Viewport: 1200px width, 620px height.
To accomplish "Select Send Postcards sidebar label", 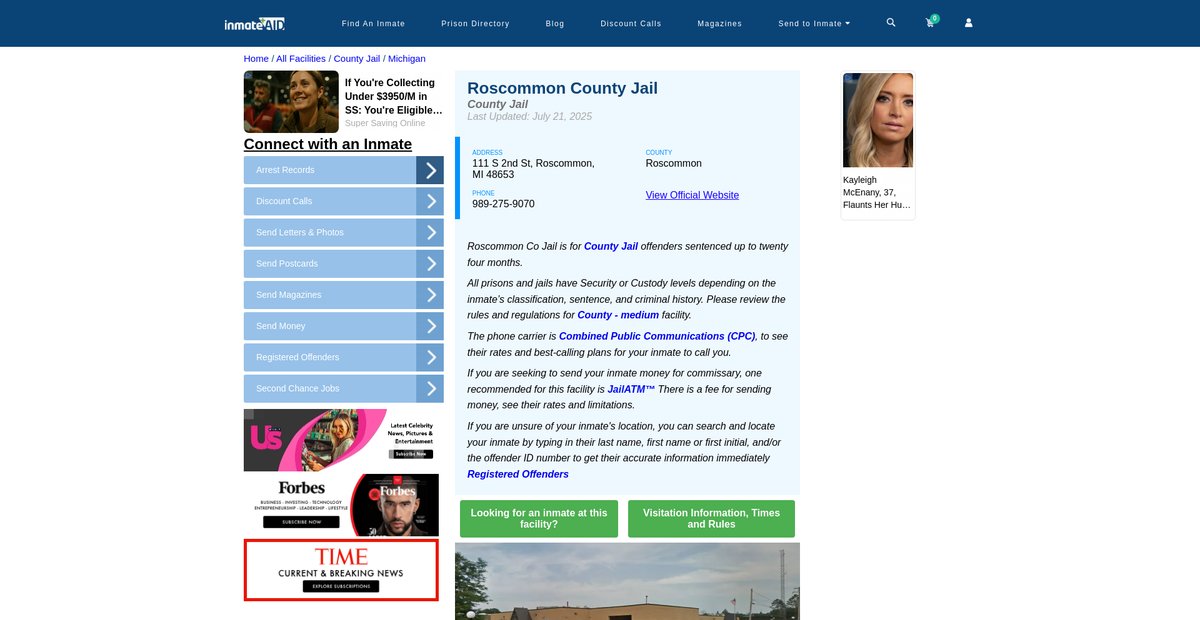I will pos(287,264).
